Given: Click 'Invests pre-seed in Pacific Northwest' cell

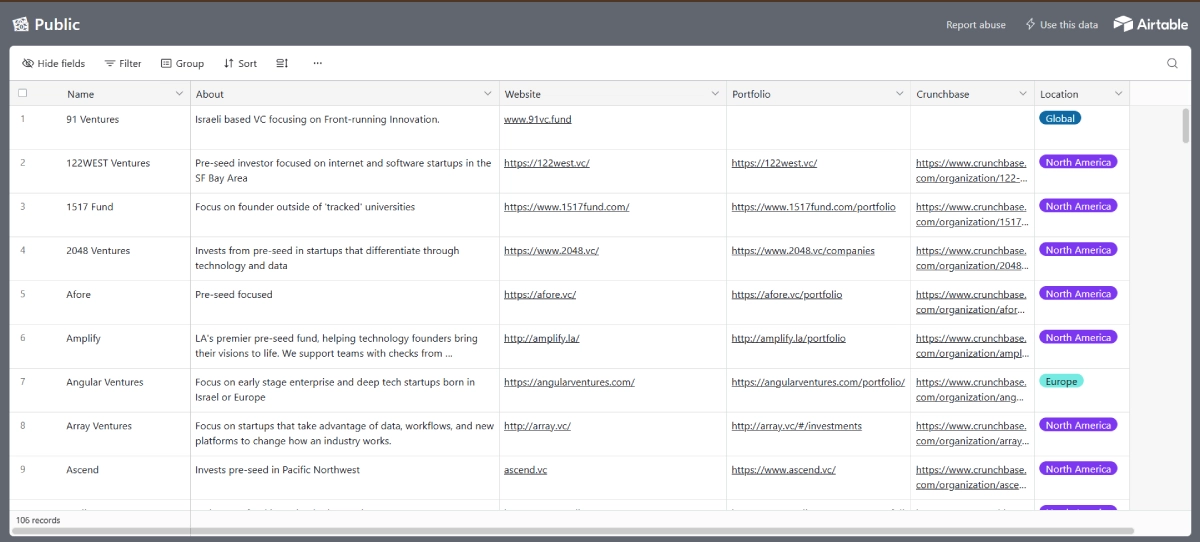Looking at the screenshot, I should 345,478.
